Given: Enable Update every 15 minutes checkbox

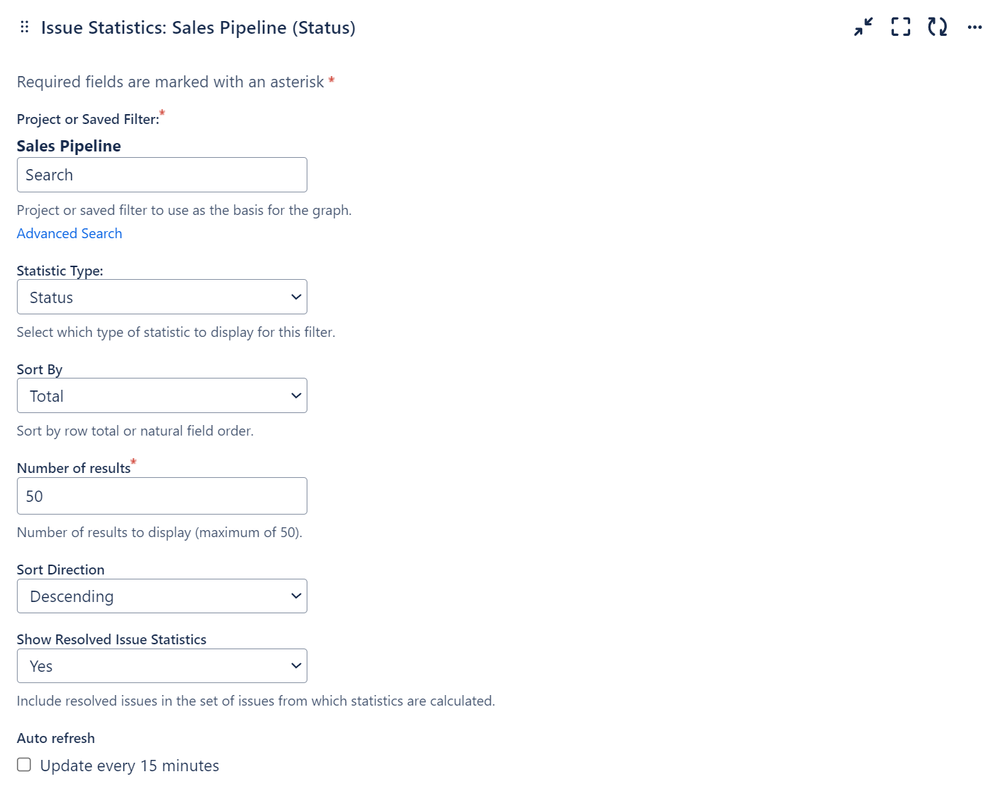Looking at the screenshot, I should click(x=24, y=764).
